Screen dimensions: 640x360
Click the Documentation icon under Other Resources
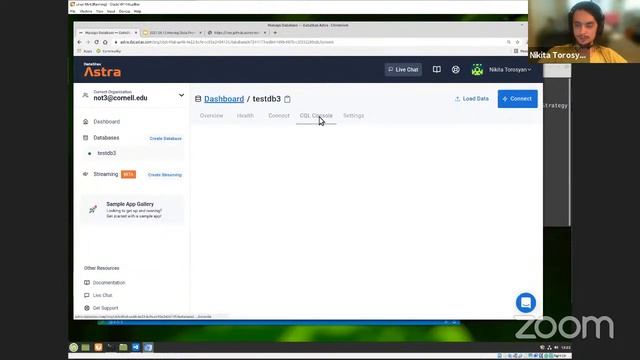click(87, 282)
